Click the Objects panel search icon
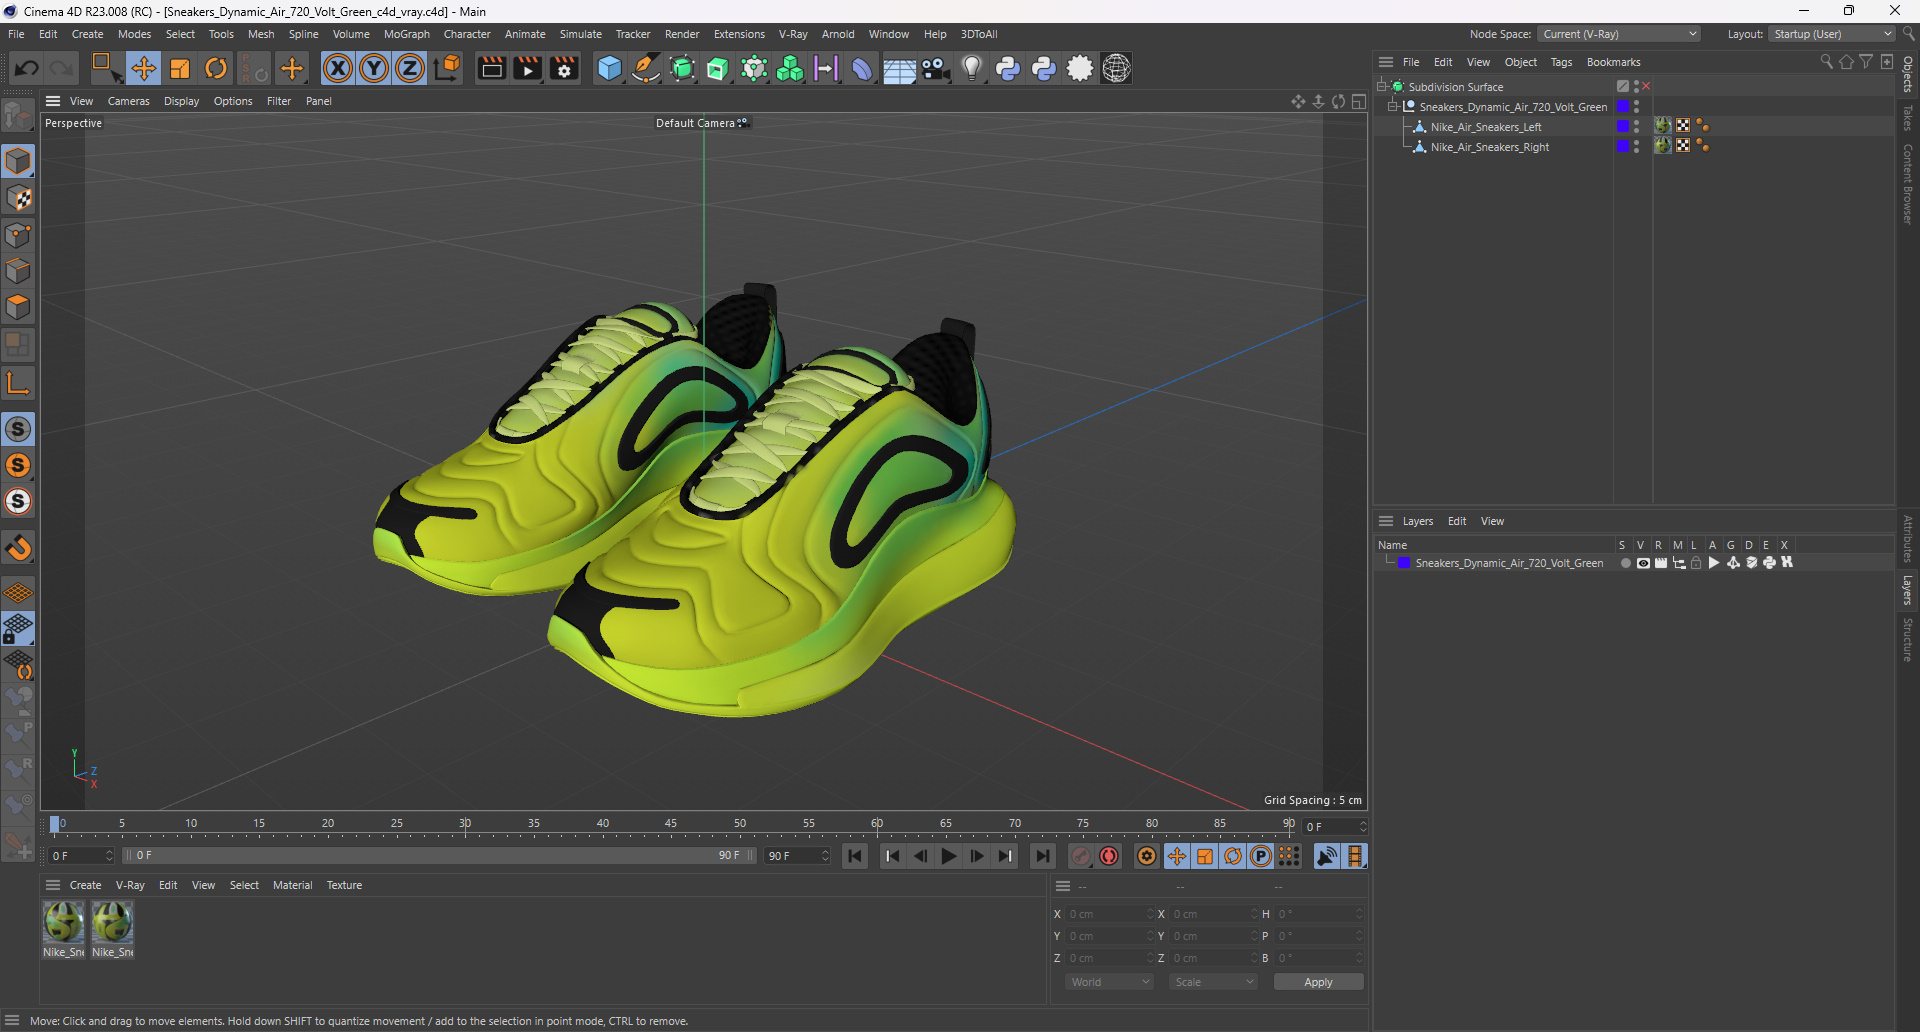This screenshot has width=1920, height=1032. (1826, 62)
